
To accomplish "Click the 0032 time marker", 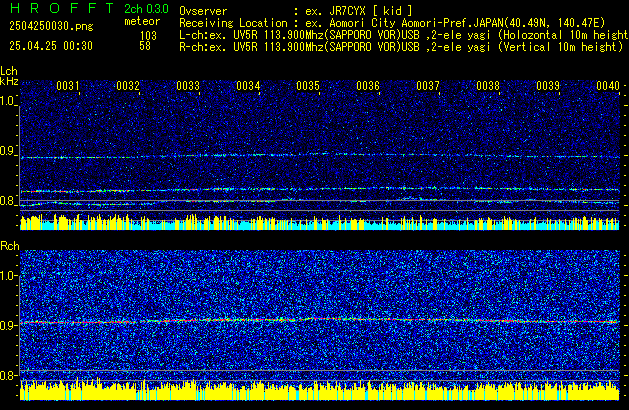I will click(x=128, y=86).
